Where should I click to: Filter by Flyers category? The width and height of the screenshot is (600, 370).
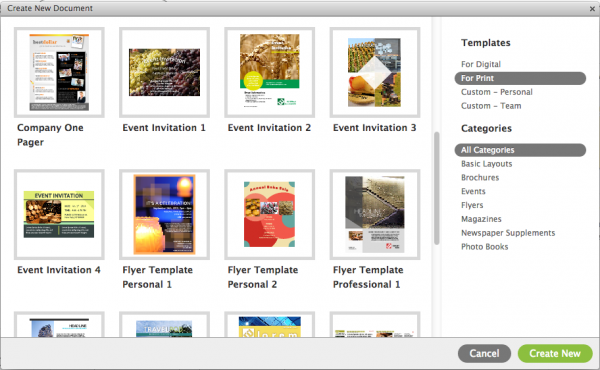pyautogui.click(x=472, y=205)
